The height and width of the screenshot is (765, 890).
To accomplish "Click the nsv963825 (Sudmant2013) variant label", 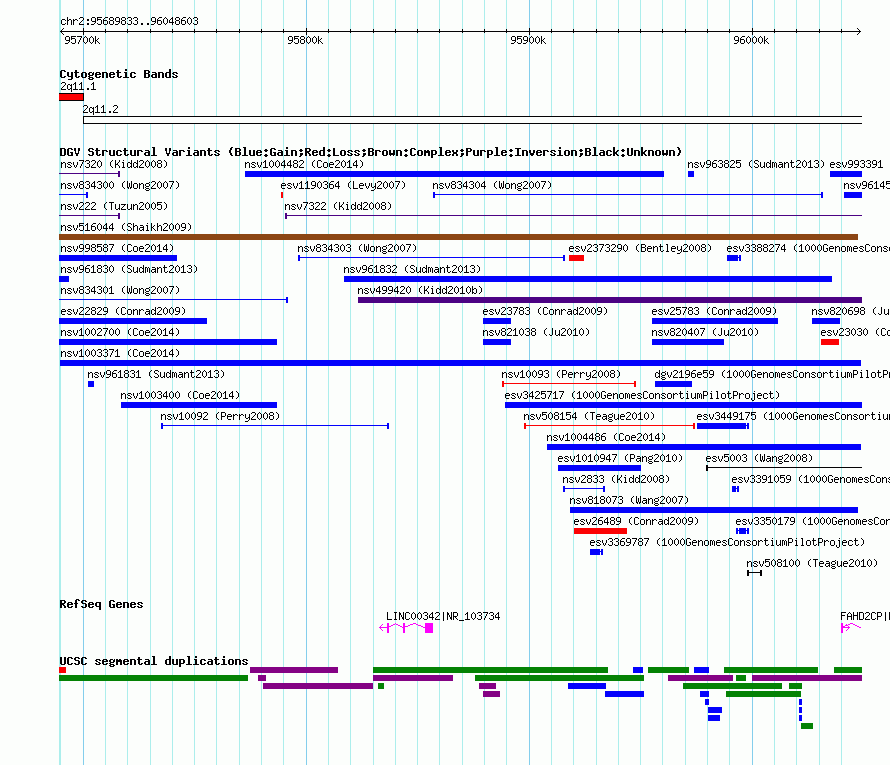I will click(x=756, y=164).
